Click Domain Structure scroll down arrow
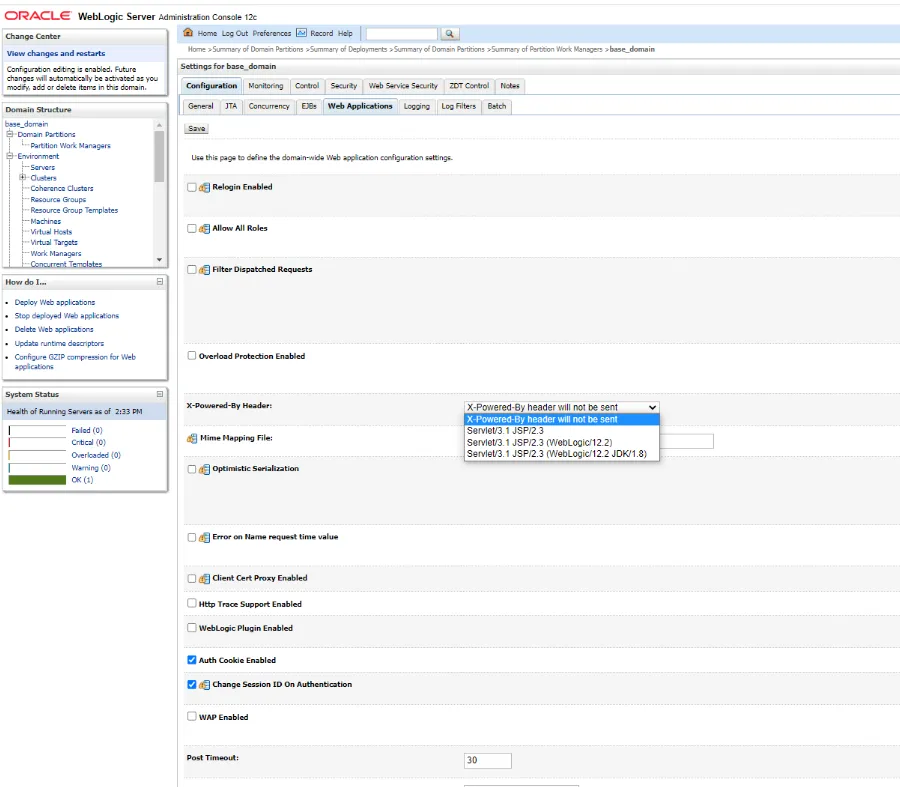 tap(159, 259)
